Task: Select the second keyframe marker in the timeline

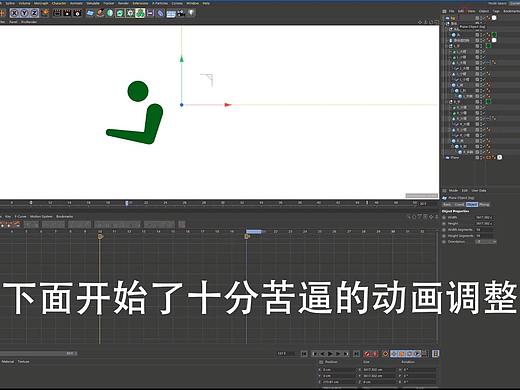Action: (x=247, y=236)
